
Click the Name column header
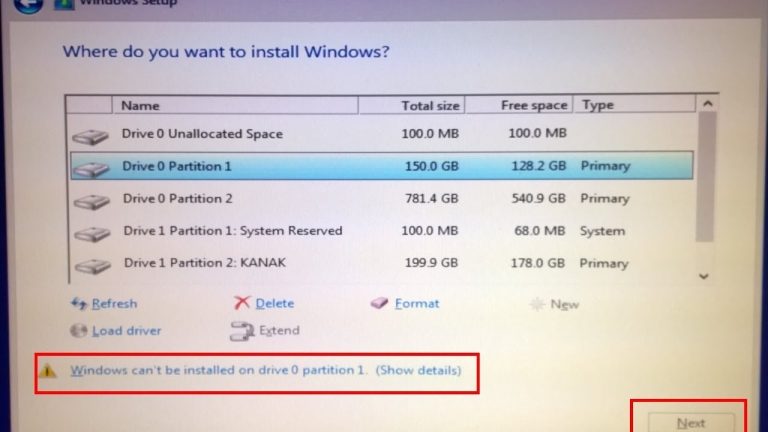click(235, 105)
